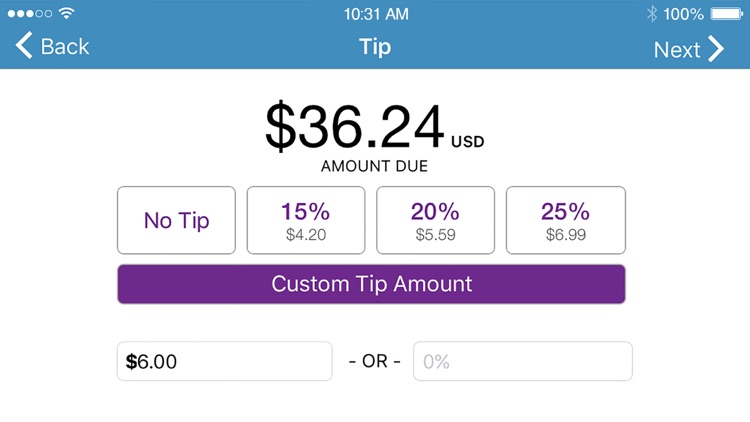This screenshot has height=422, width=750.
Task: Tap the Back chevron arrow
Action: [24, 46]
